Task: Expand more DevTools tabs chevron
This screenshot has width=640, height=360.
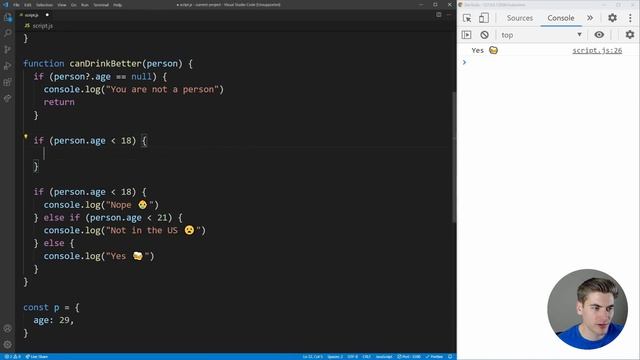Action: [x=590, y=18]
